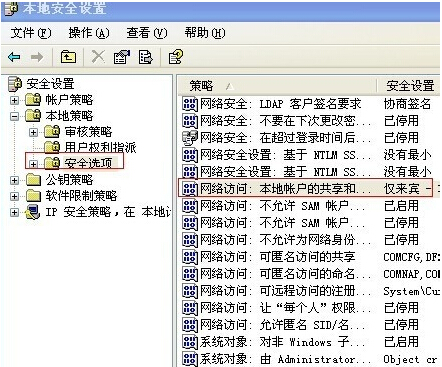This screenshot has width=442, height=367.
Task: Click the 安全设置 root node icon
Action: pyautogui.click(x=15, y=84)
